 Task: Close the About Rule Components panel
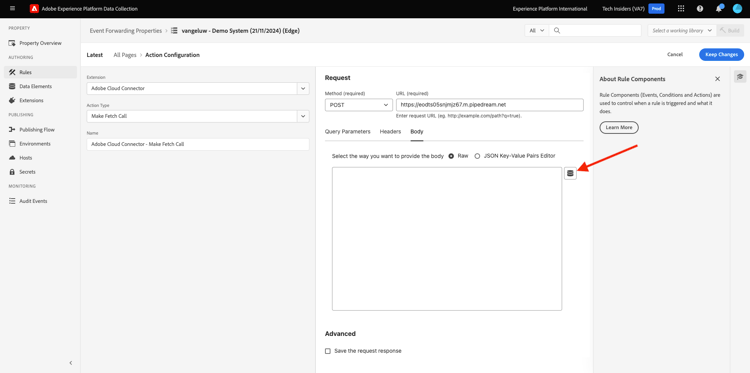point(717,79)
